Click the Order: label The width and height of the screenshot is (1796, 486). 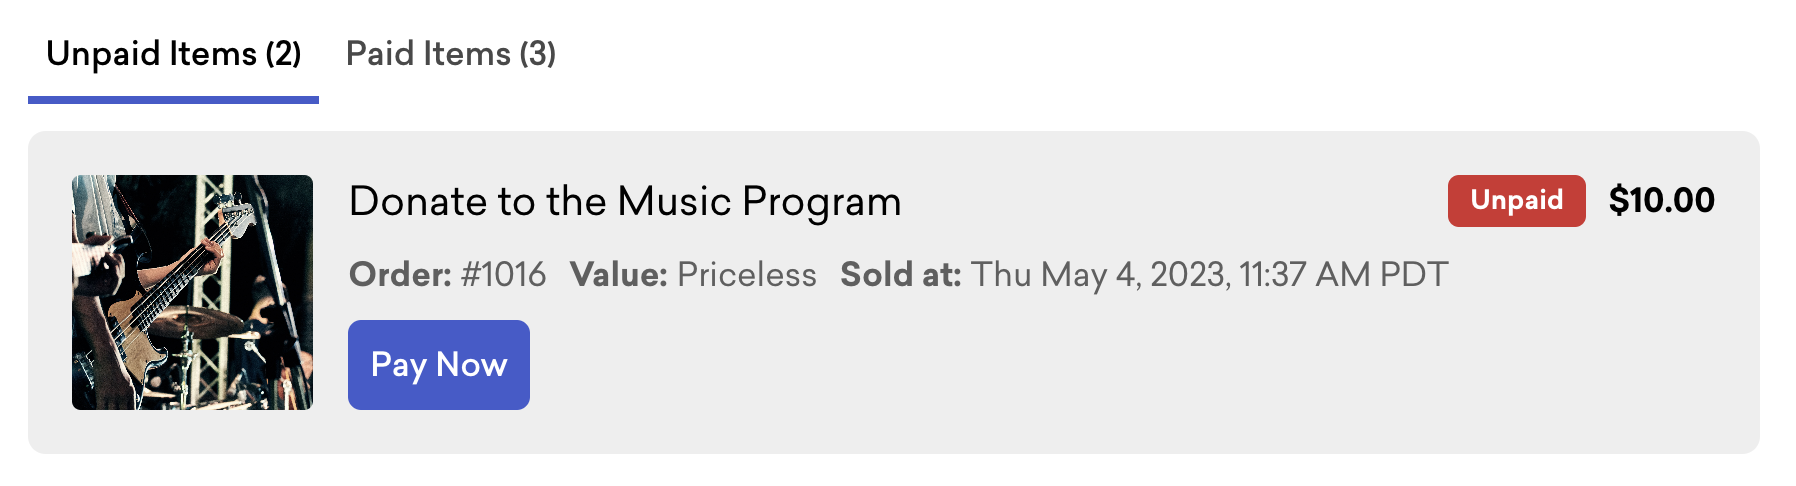[400, 274]
